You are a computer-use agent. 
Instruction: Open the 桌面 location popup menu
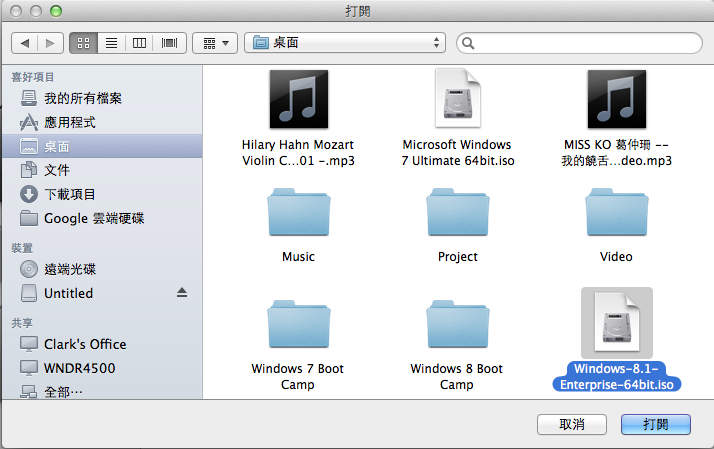point(347,43)
